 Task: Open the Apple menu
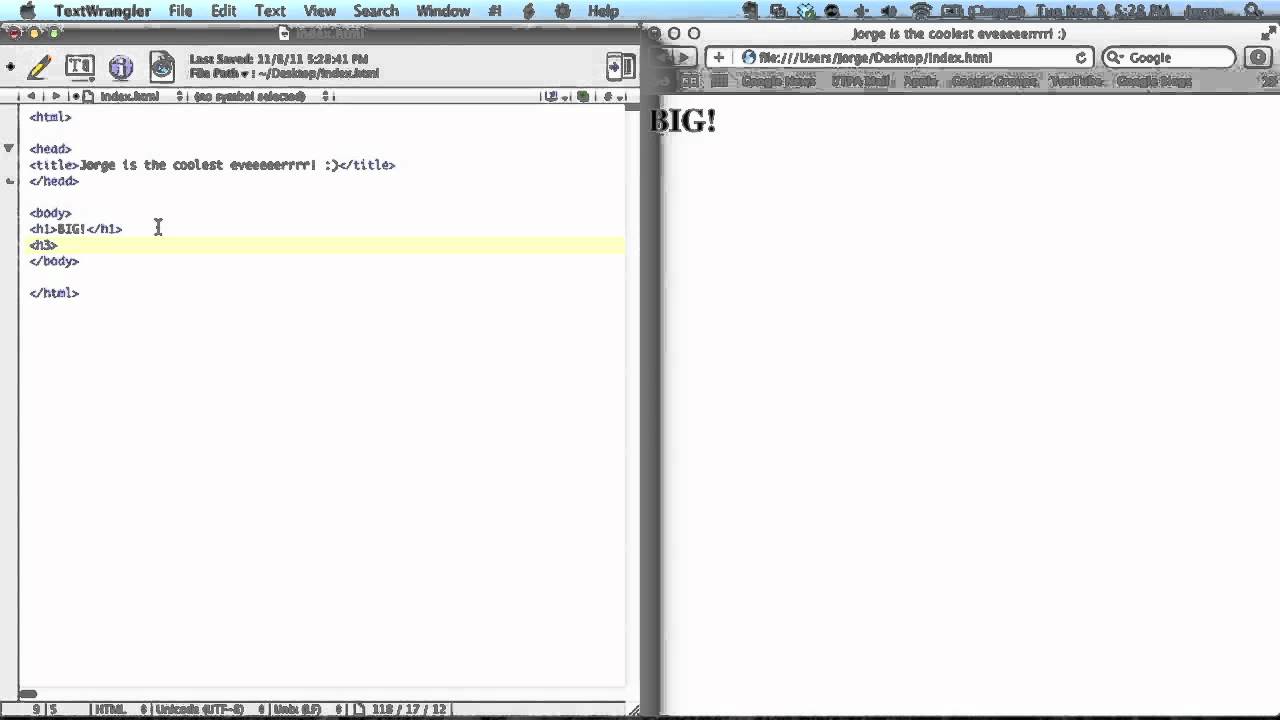26,11
